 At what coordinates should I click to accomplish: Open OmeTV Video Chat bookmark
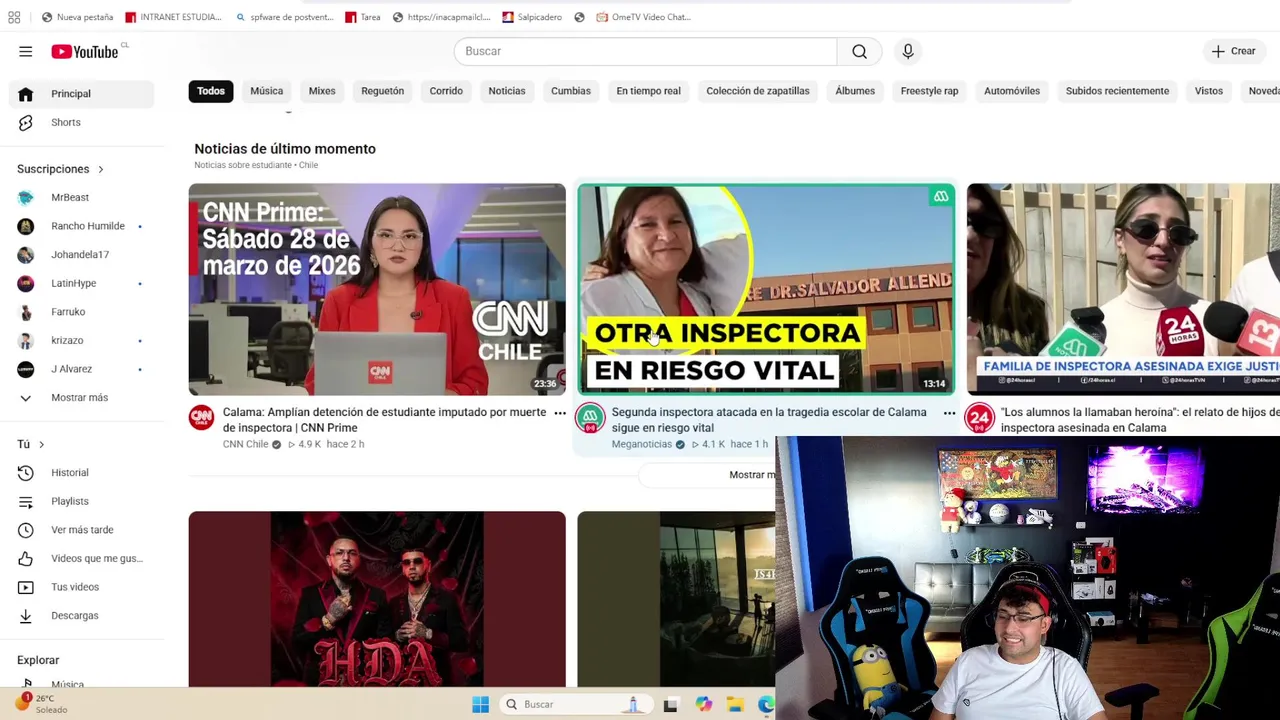pos(643,17)
